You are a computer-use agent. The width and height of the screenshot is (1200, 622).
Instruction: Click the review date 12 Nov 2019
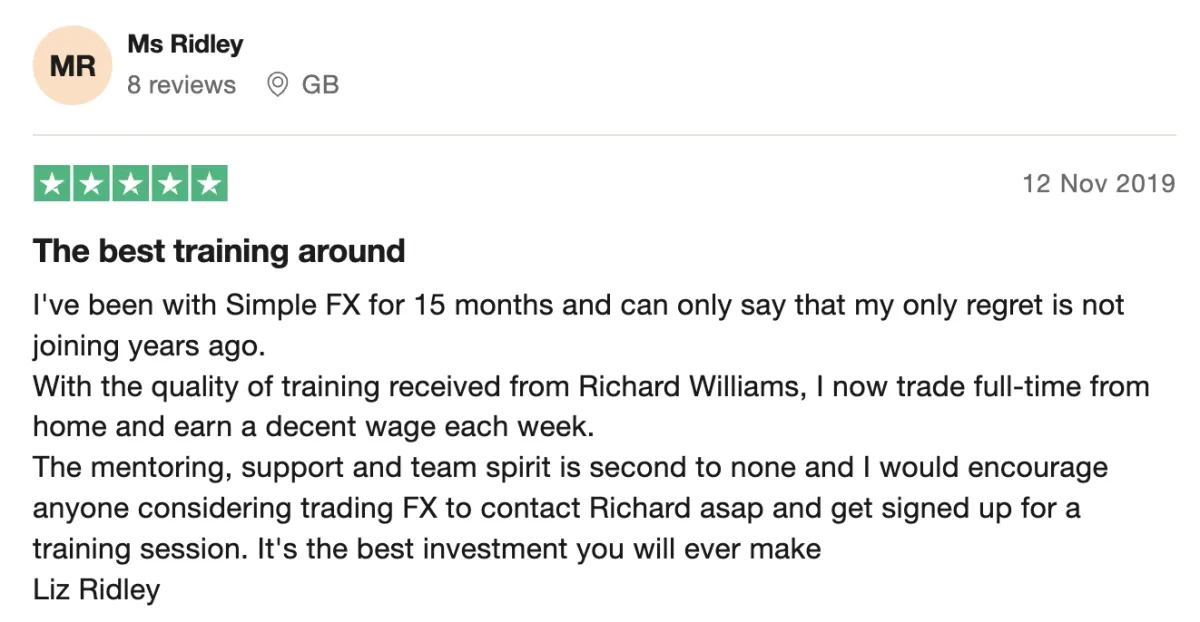click(1099, 184)
